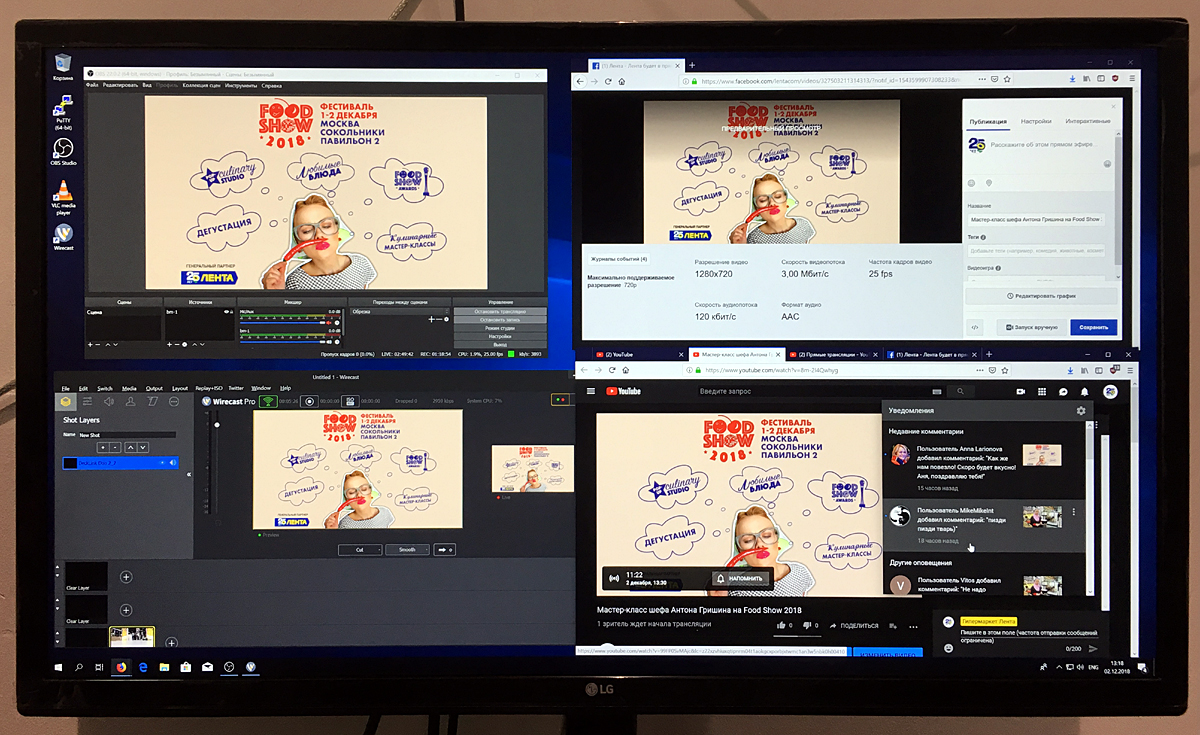
Task: Open OBS scene transition dropdown Обрезка
Action: (398, 311)
